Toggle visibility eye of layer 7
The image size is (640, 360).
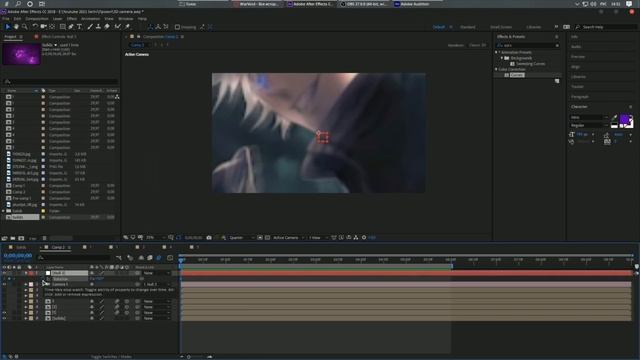[4, 313]
